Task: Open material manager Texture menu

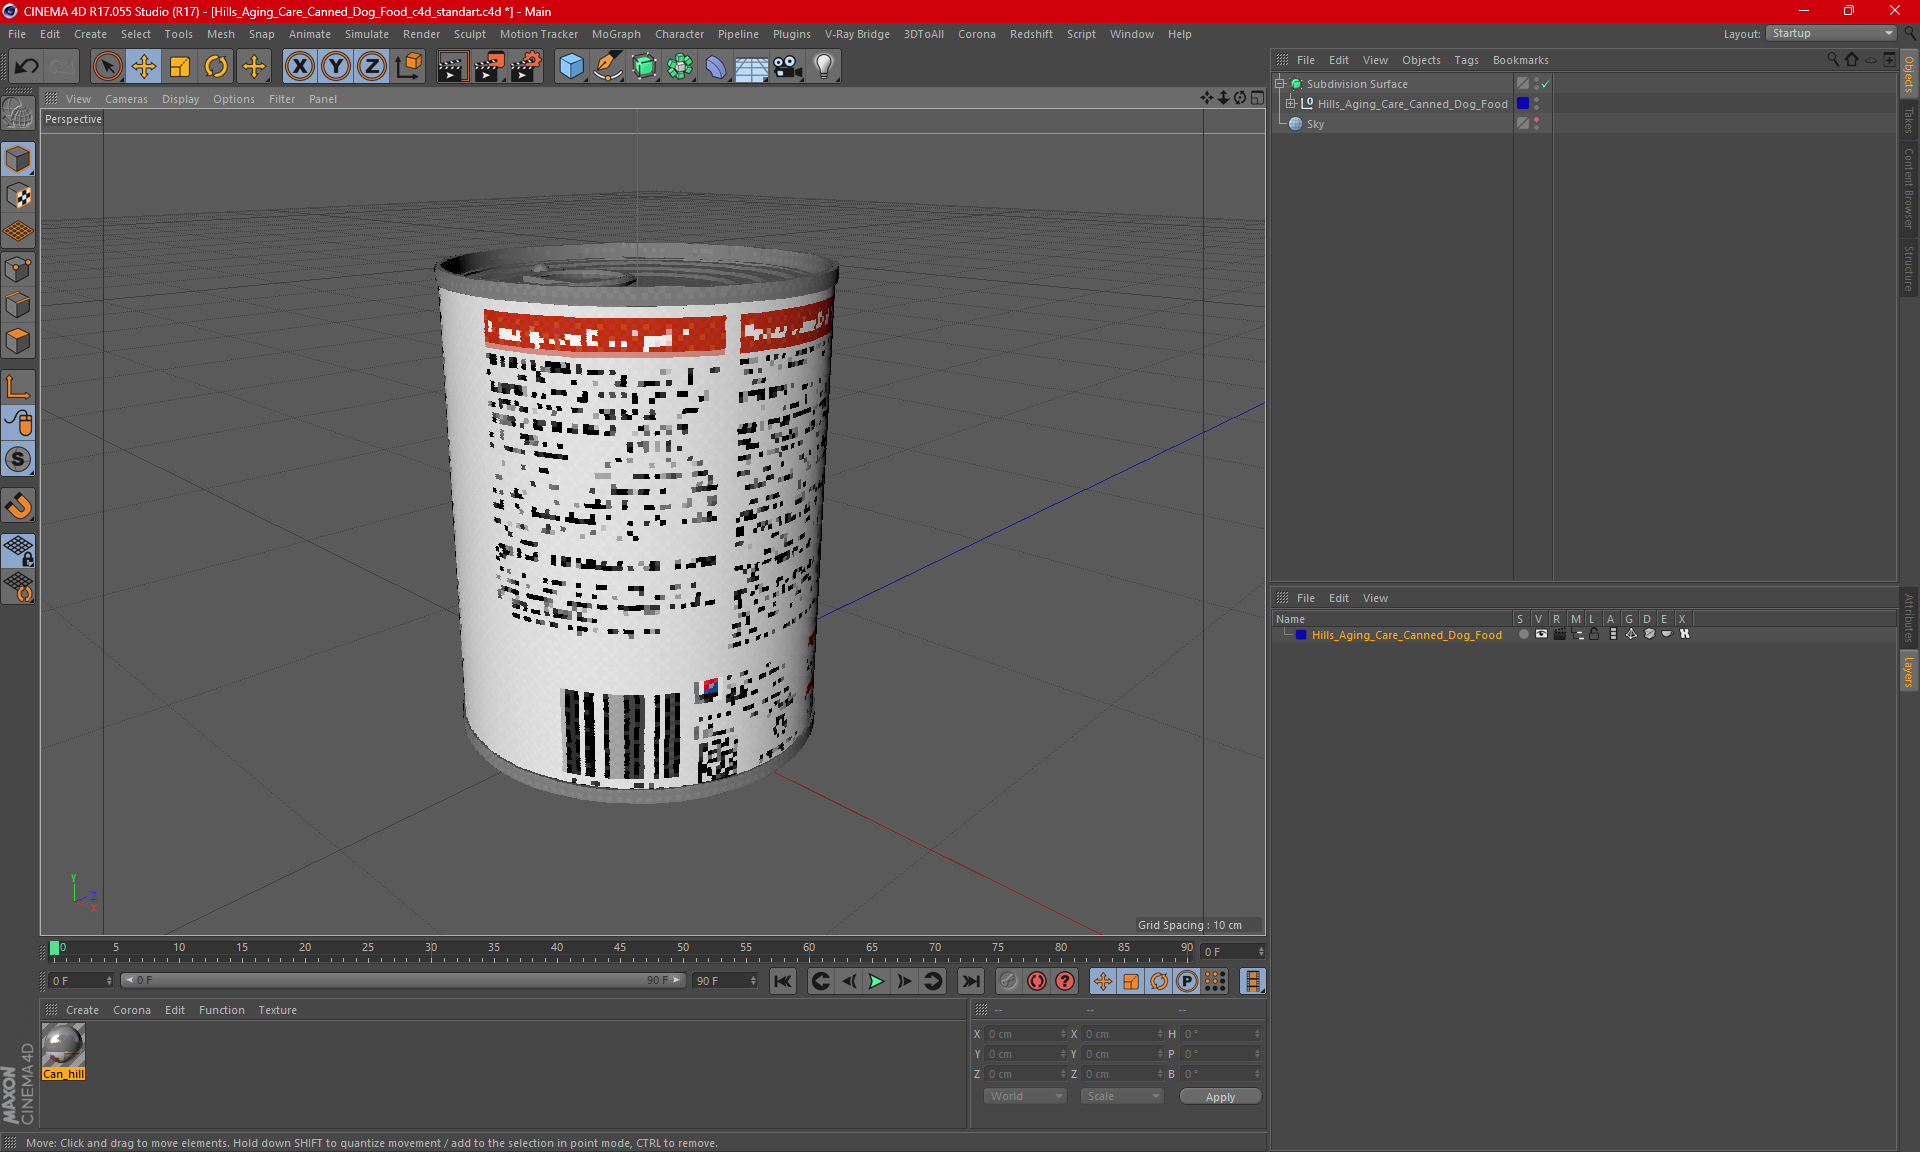Action: (277, 1010)
